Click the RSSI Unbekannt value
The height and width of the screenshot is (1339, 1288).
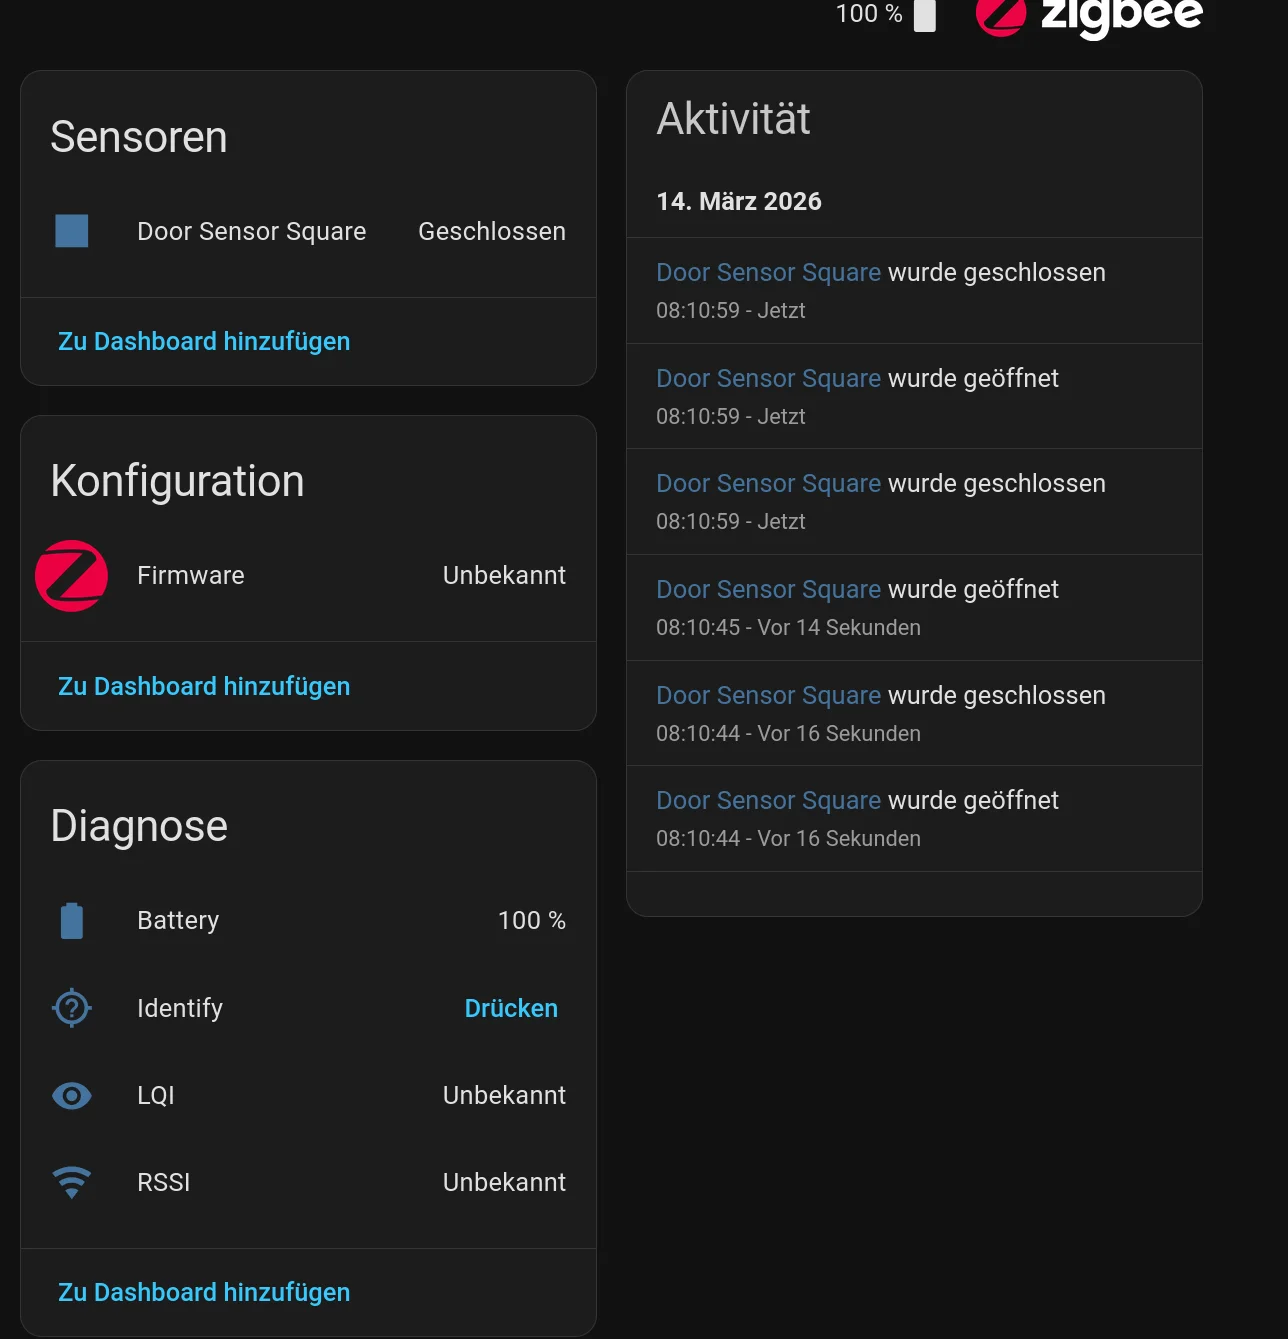pos(504,1183)
